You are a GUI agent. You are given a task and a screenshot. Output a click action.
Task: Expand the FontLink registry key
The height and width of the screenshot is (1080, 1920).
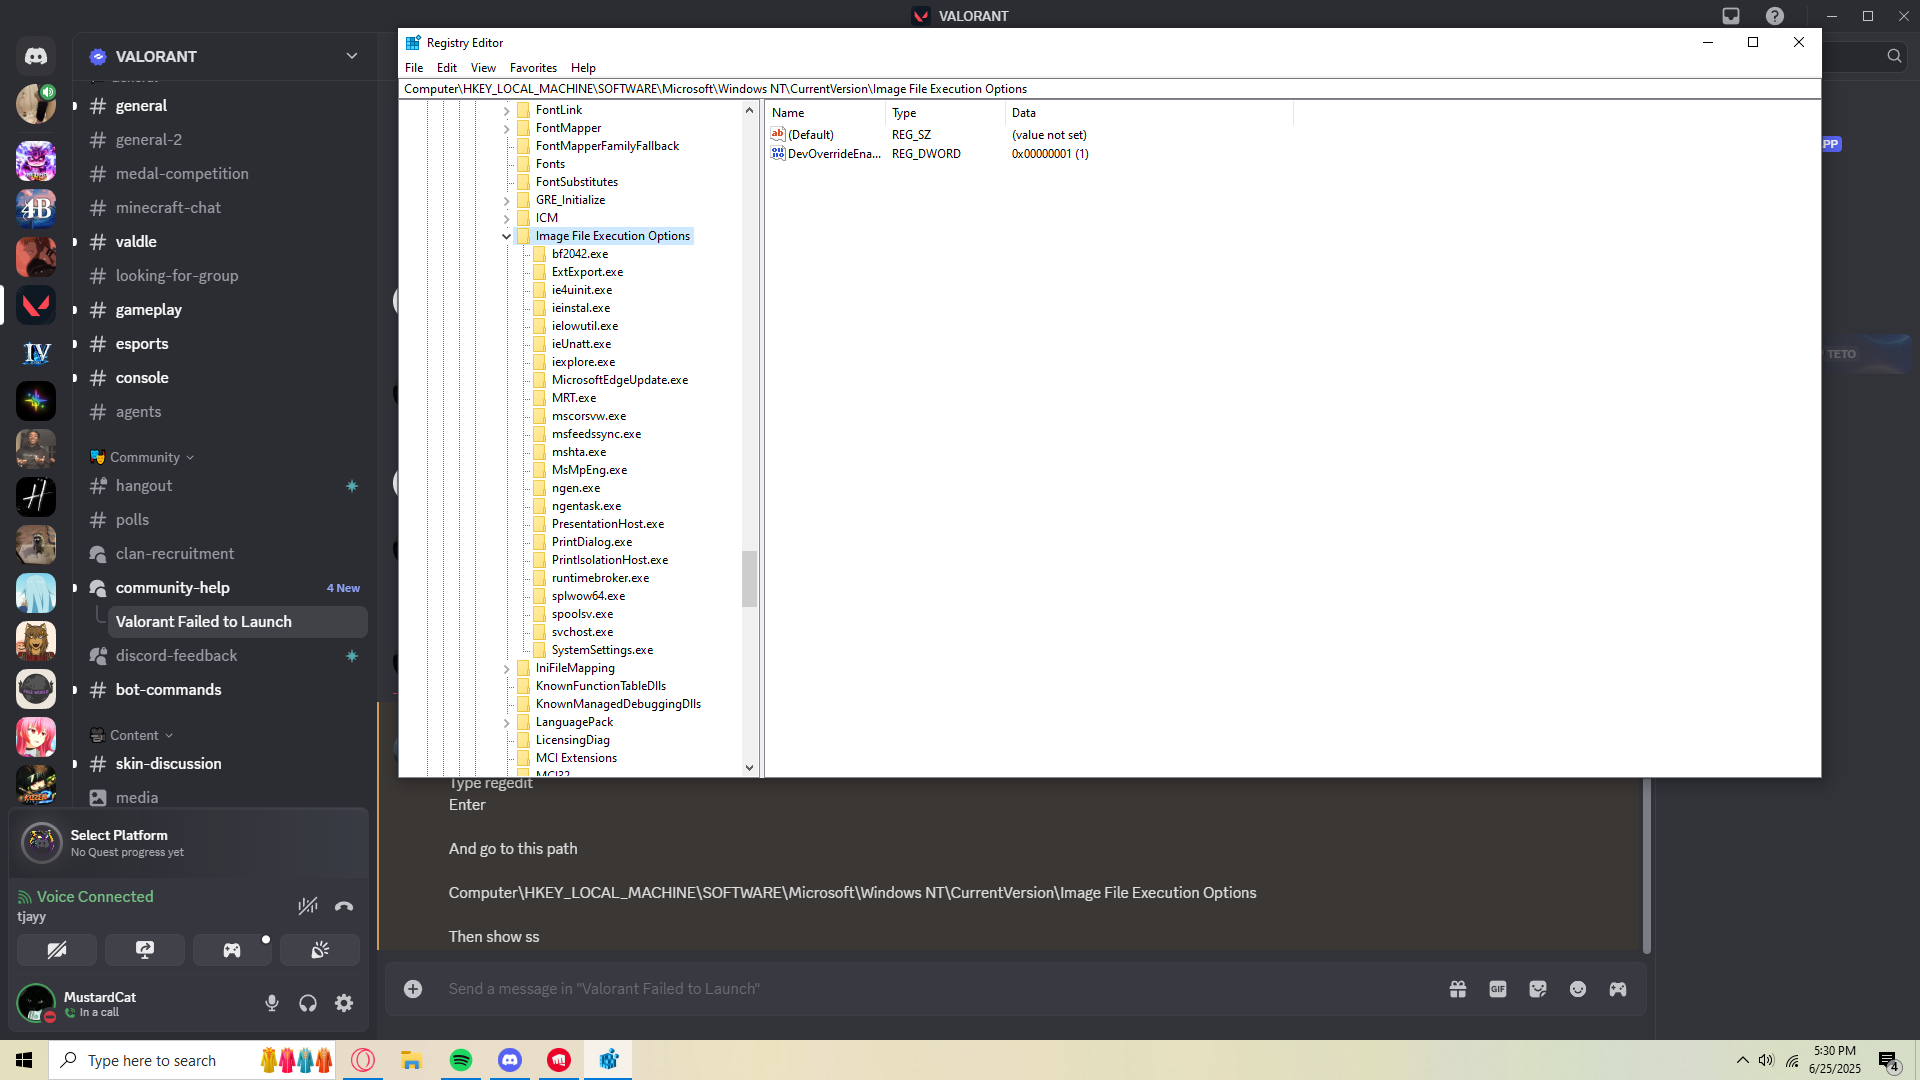[x=507, y=110]
